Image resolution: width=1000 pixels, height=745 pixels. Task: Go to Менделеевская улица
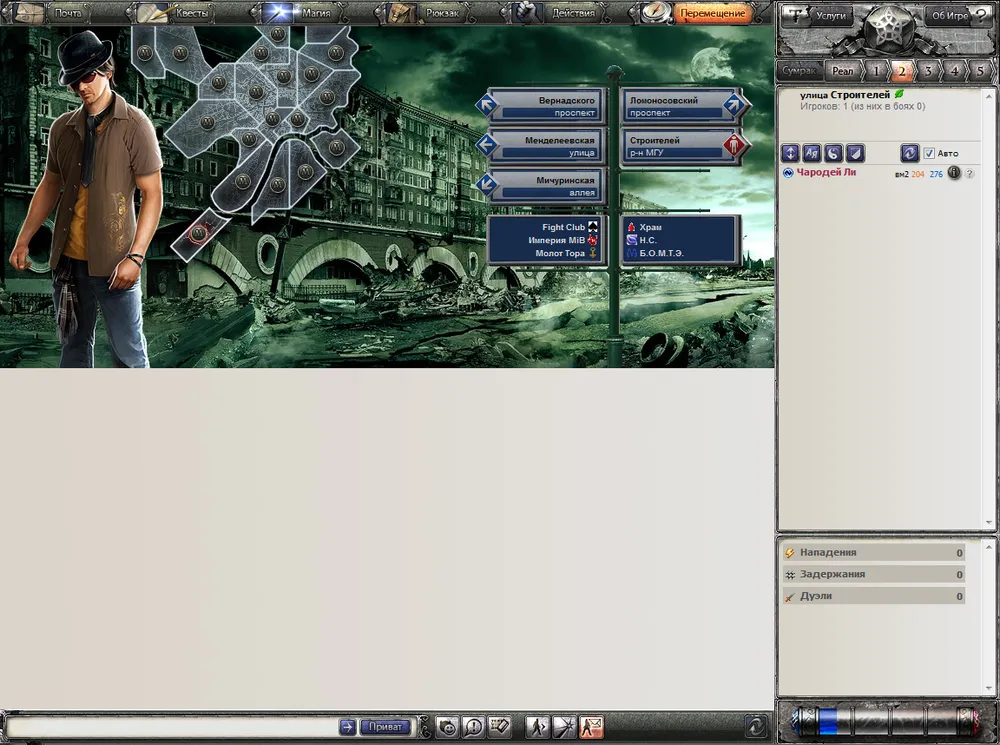click(x=546, y=146)
